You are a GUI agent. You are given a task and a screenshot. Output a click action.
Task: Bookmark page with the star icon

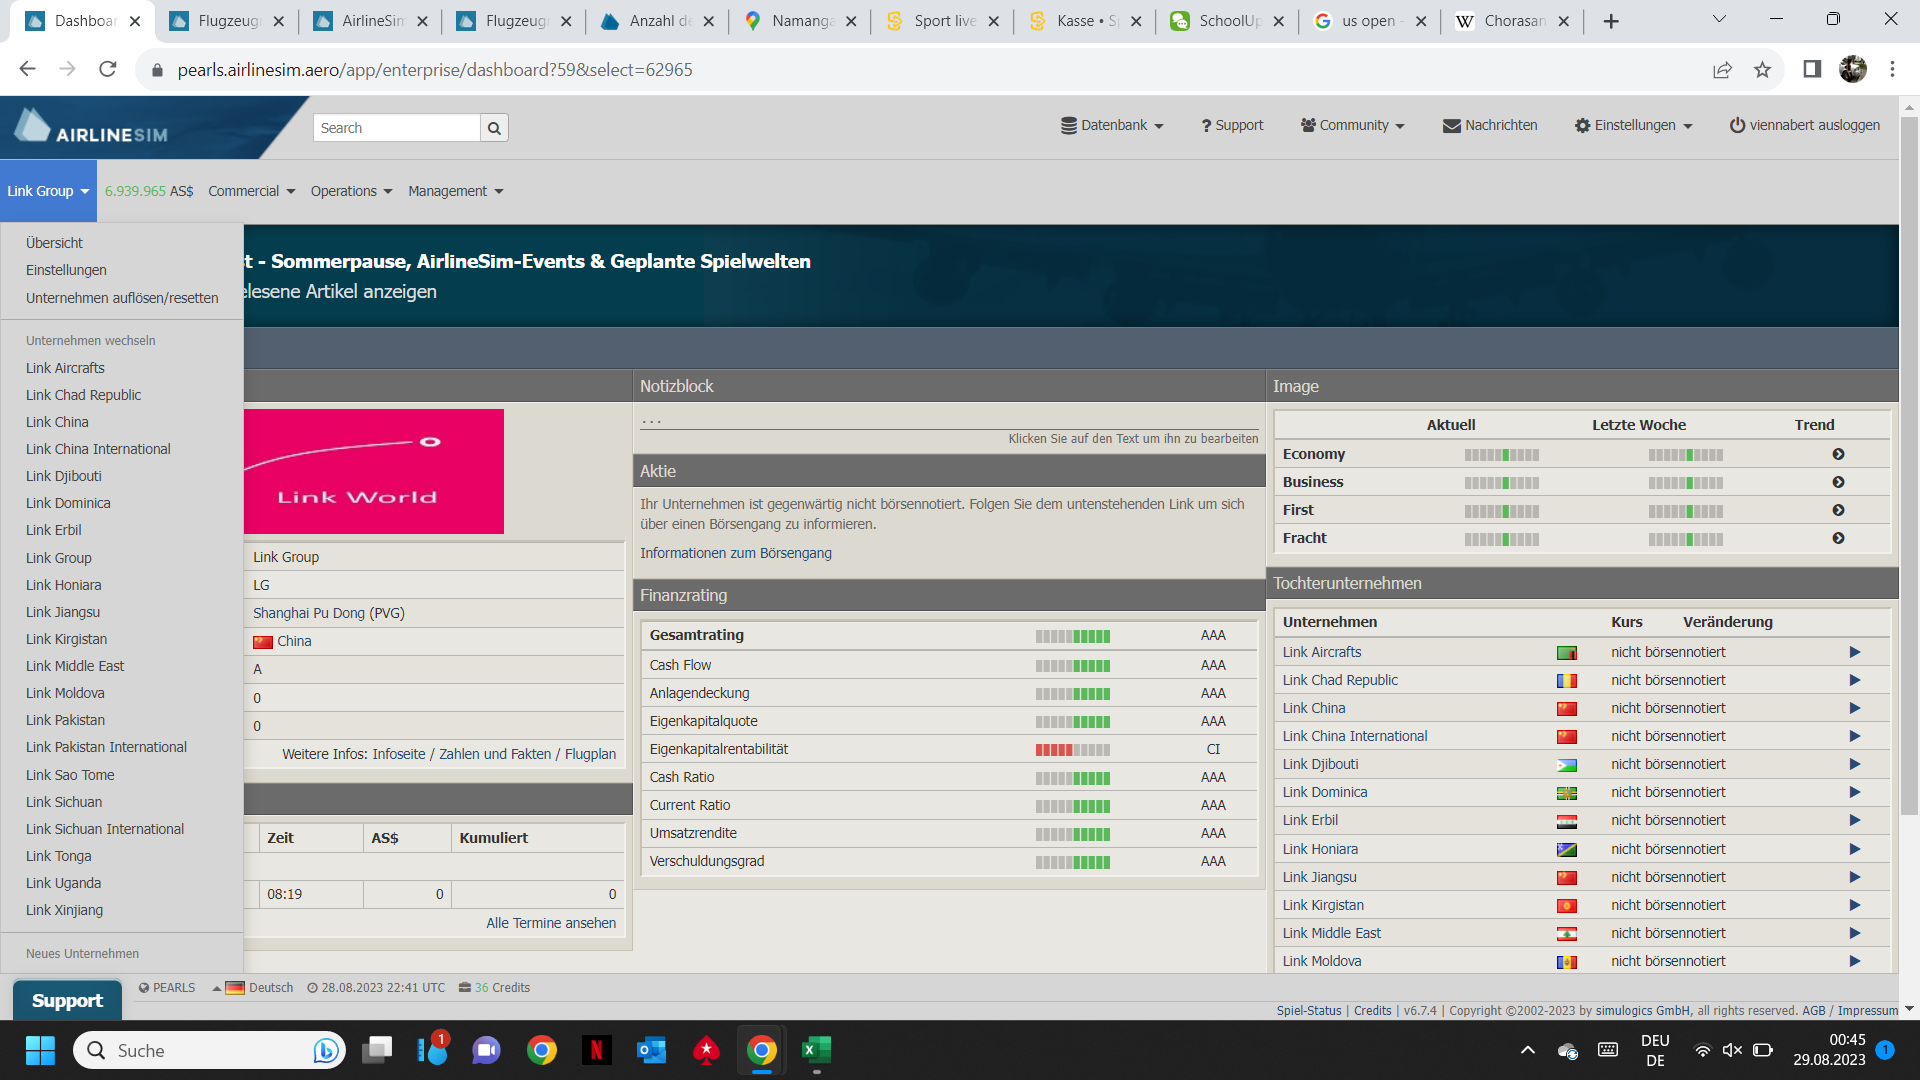click(x=1762, y=69)
